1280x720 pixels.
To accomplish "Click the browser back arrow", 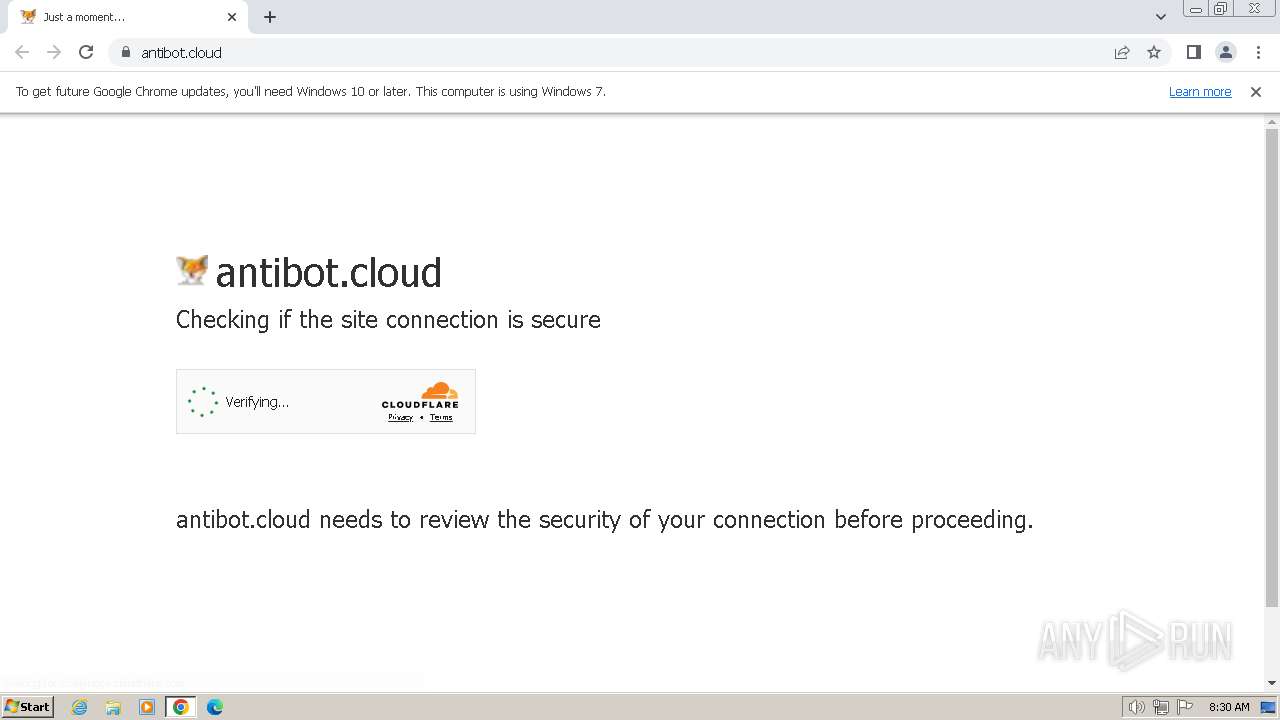I will pyautogui.click(x=22, y=52).
